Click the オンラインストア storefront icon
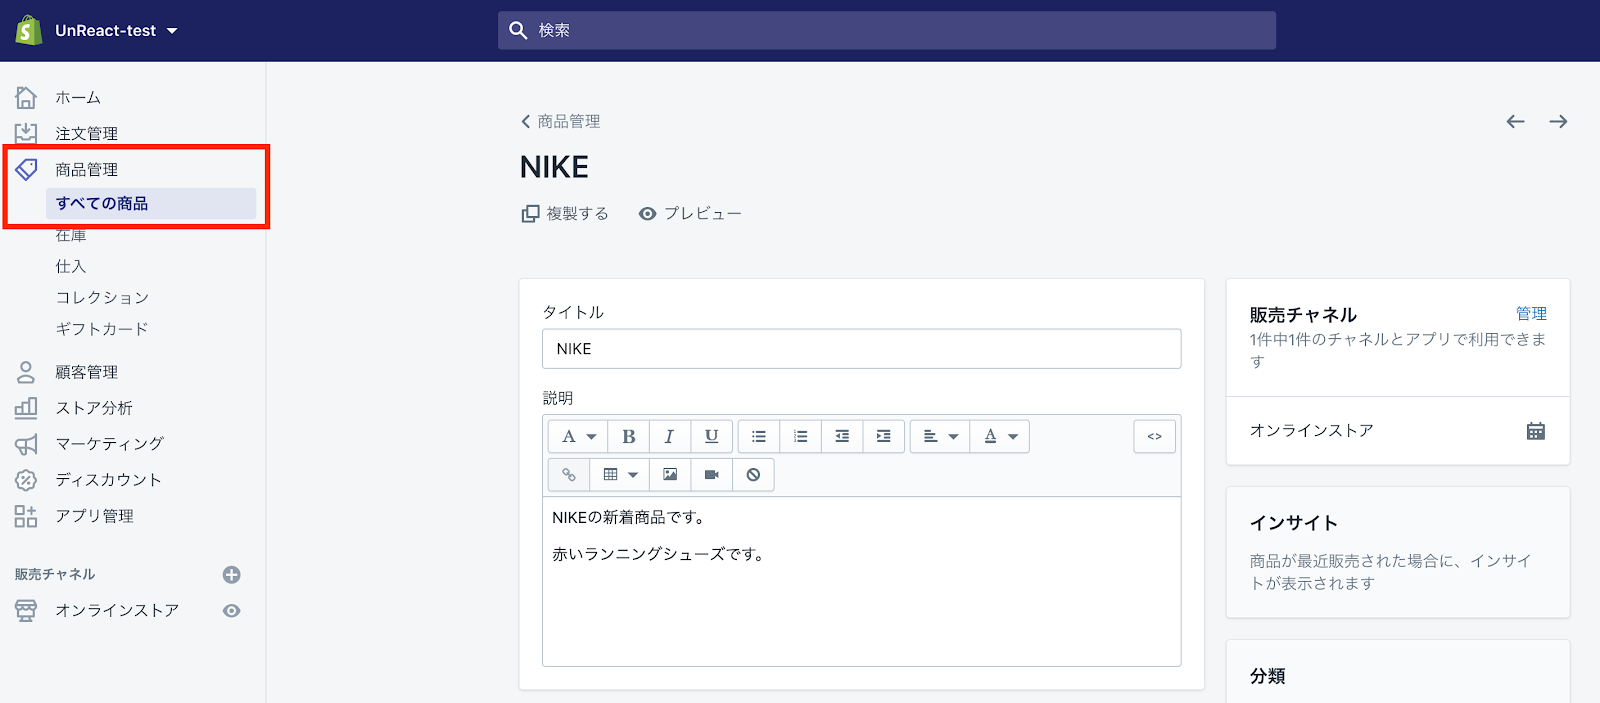This screenshot has height=703, width=1600. (26, 610)
